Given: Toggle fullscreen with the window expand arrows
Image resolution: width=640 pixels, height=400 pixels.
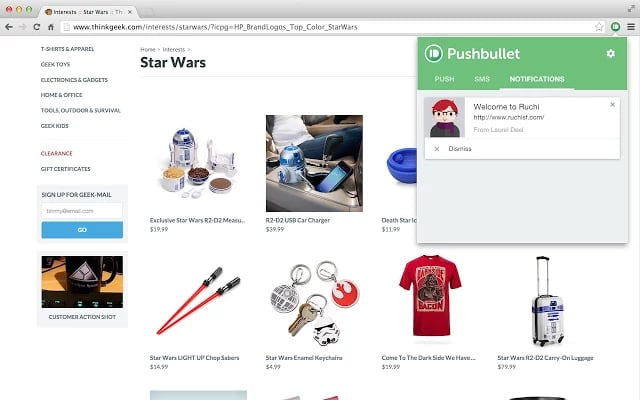Looking at the screenshot, I should [631, 8].
